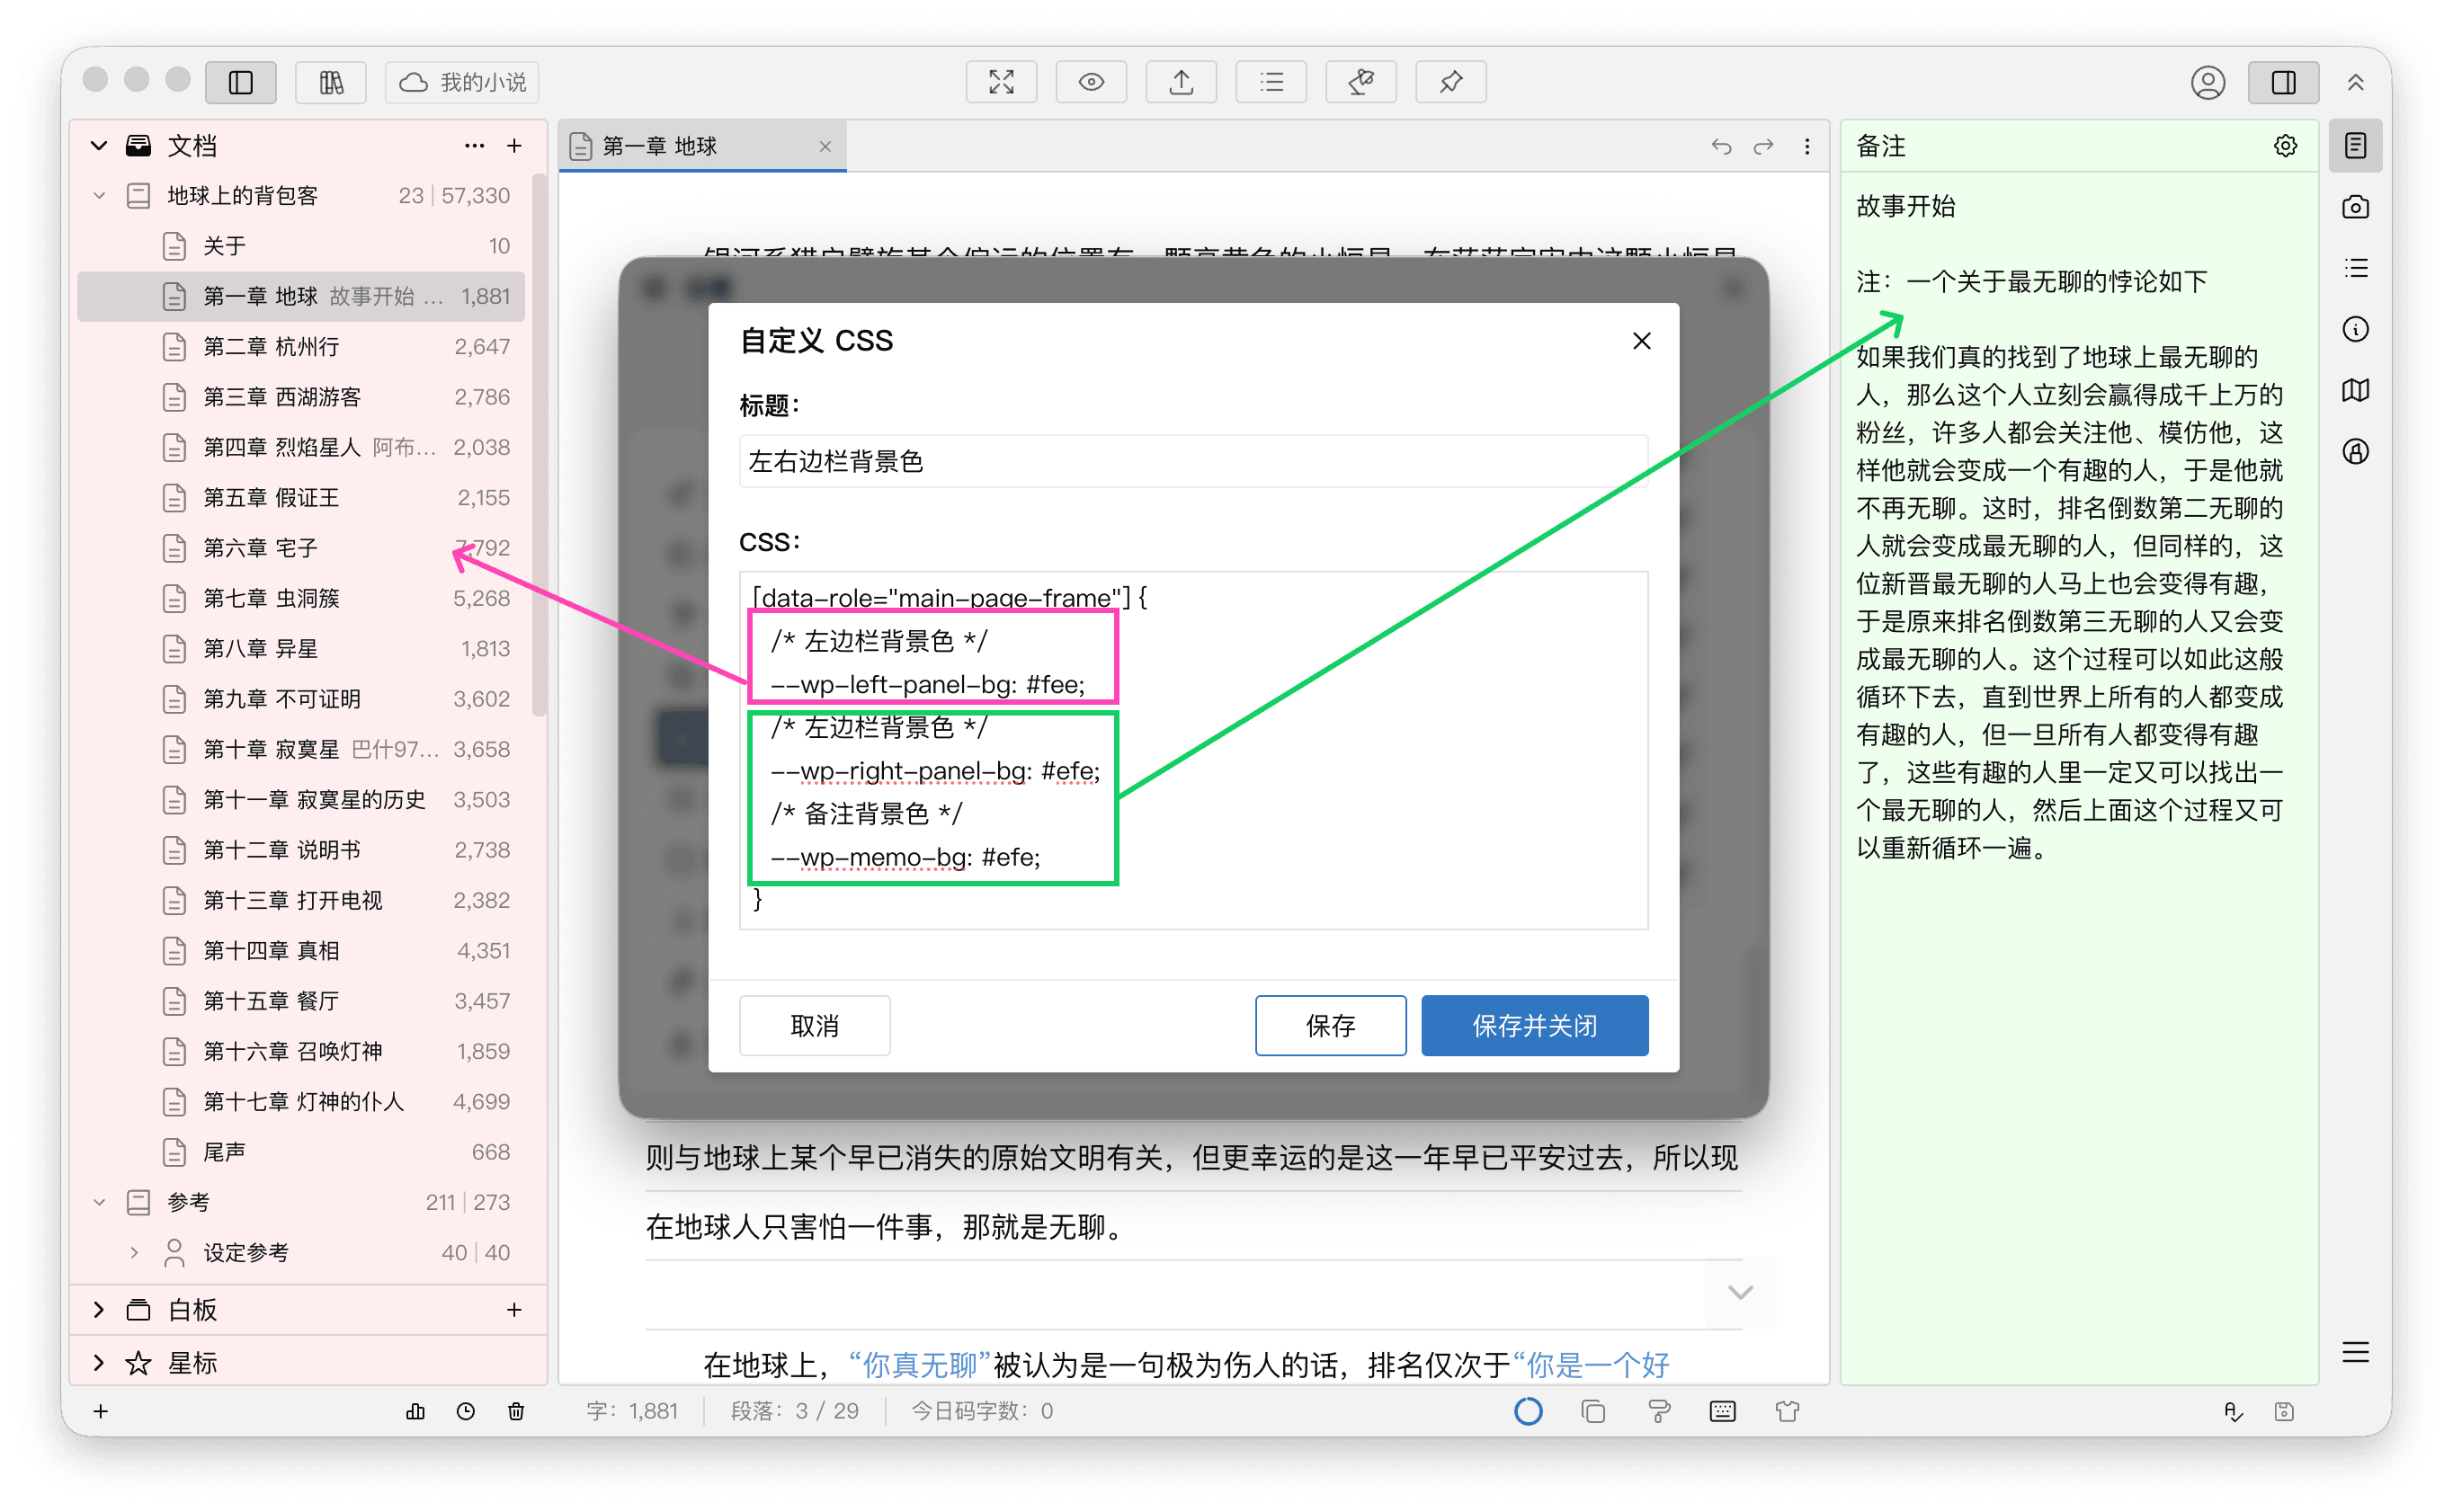Enter fullscreen with the expand arrows icon
This screenshot has width=2453, height=1512.
tap(1001, 82)
